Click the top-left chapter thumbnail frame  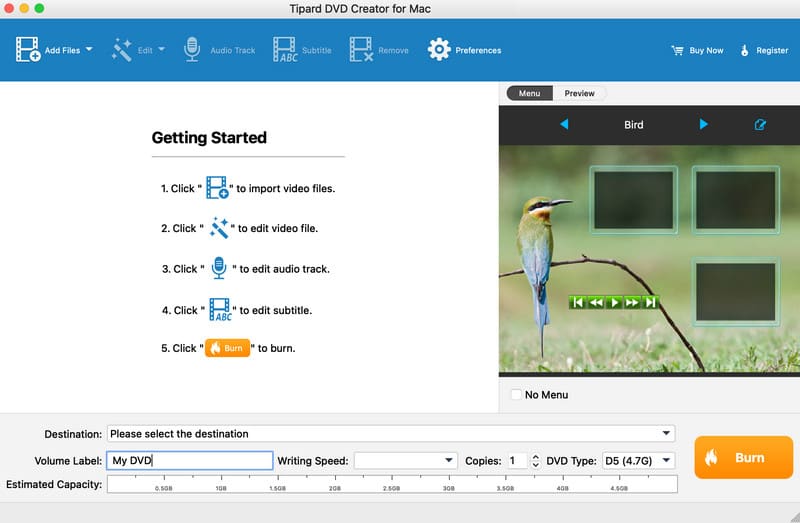coord(634,200)
